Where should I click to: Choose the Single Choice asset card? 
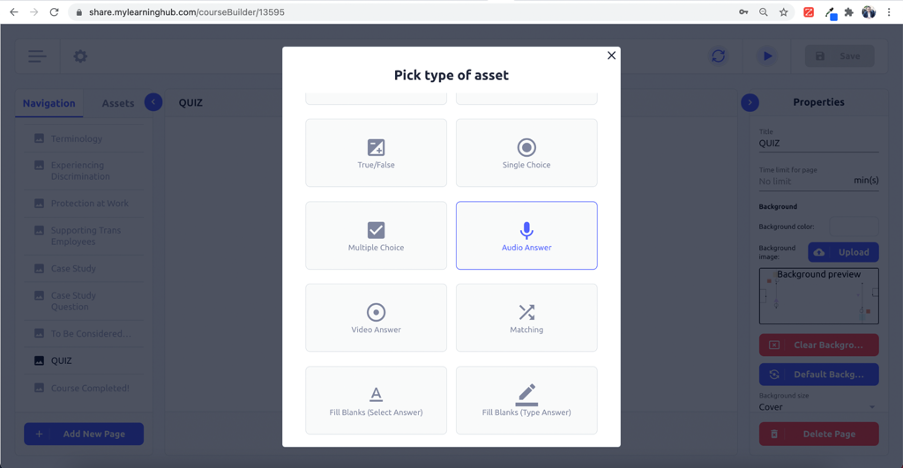526,153
